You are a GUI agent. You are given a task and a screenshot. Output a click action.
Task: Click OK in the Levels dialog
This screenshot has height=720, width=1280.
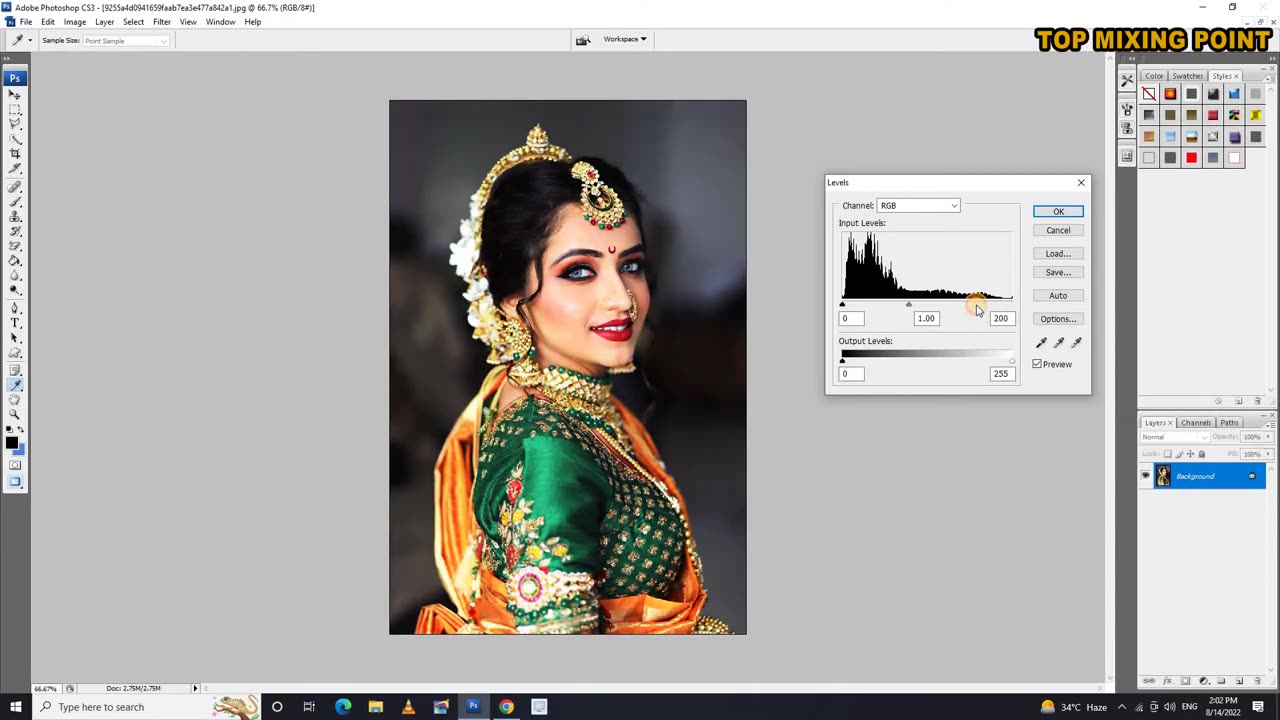pyautogui.click(x=1058, y=211)
